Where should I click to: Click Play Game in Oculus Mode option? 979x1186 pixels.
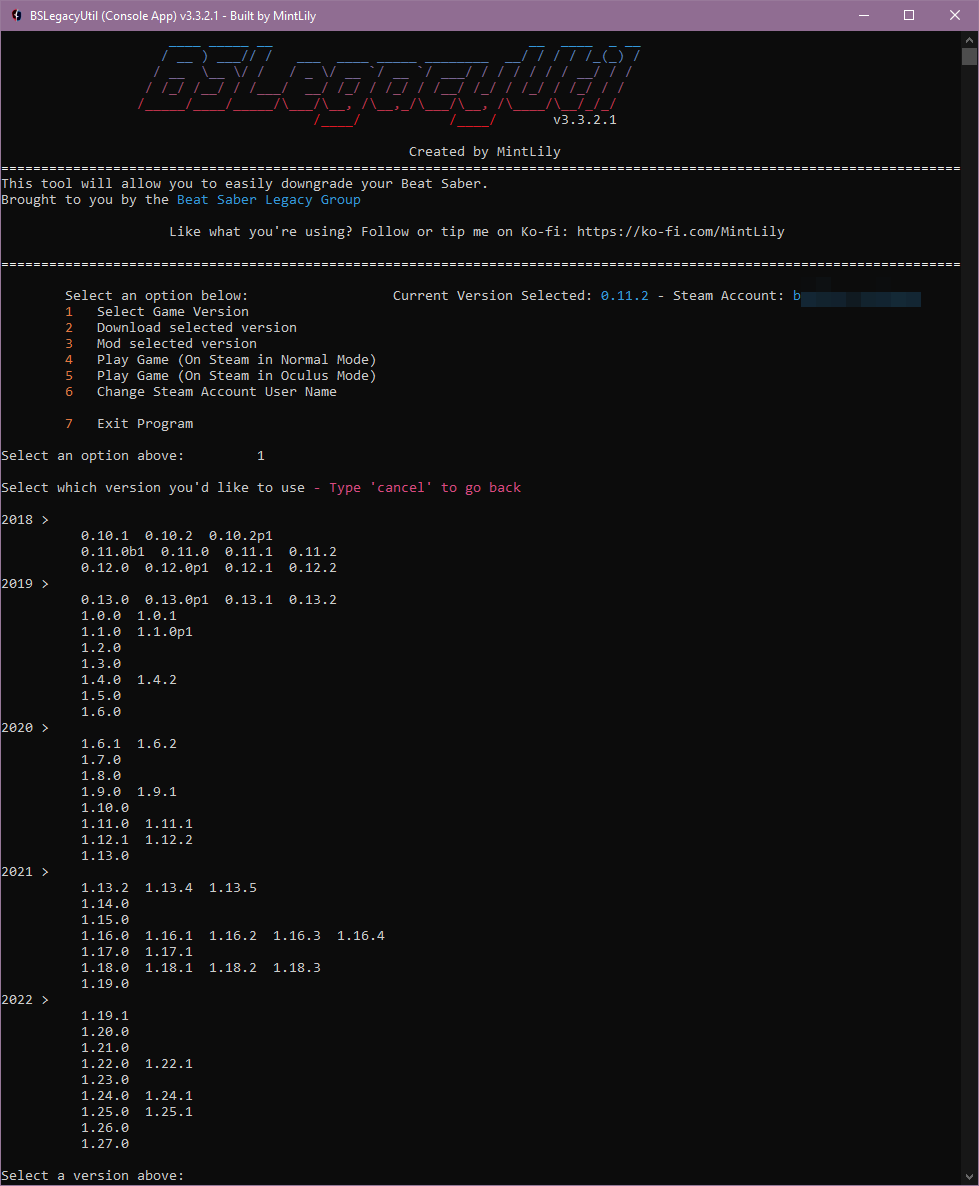pyautogui.click(x=236, y=376)
